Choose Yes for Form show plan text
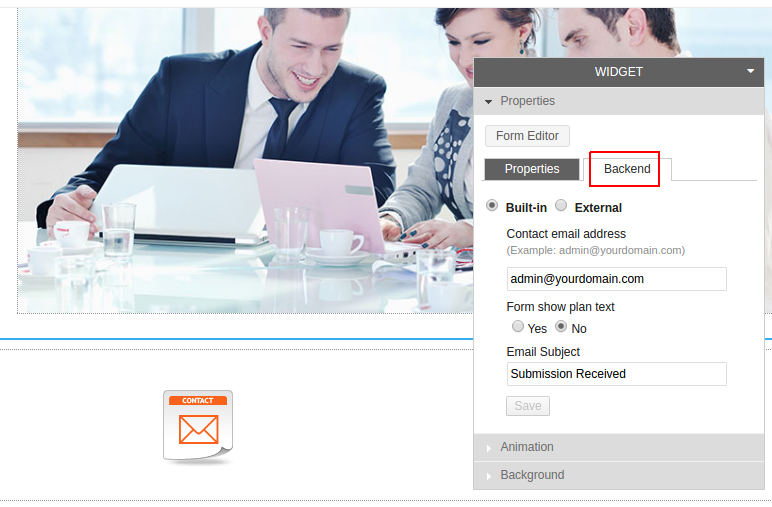This screenshot has width=772, height=507. point(517,326)
